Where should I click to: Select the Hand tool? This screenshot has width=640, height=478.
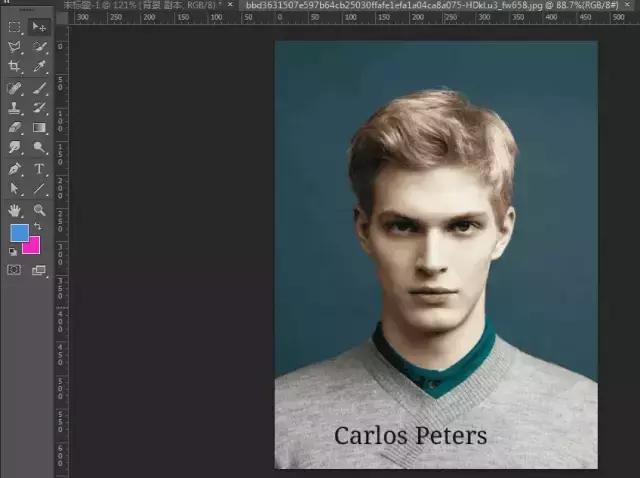click(14, 210)
